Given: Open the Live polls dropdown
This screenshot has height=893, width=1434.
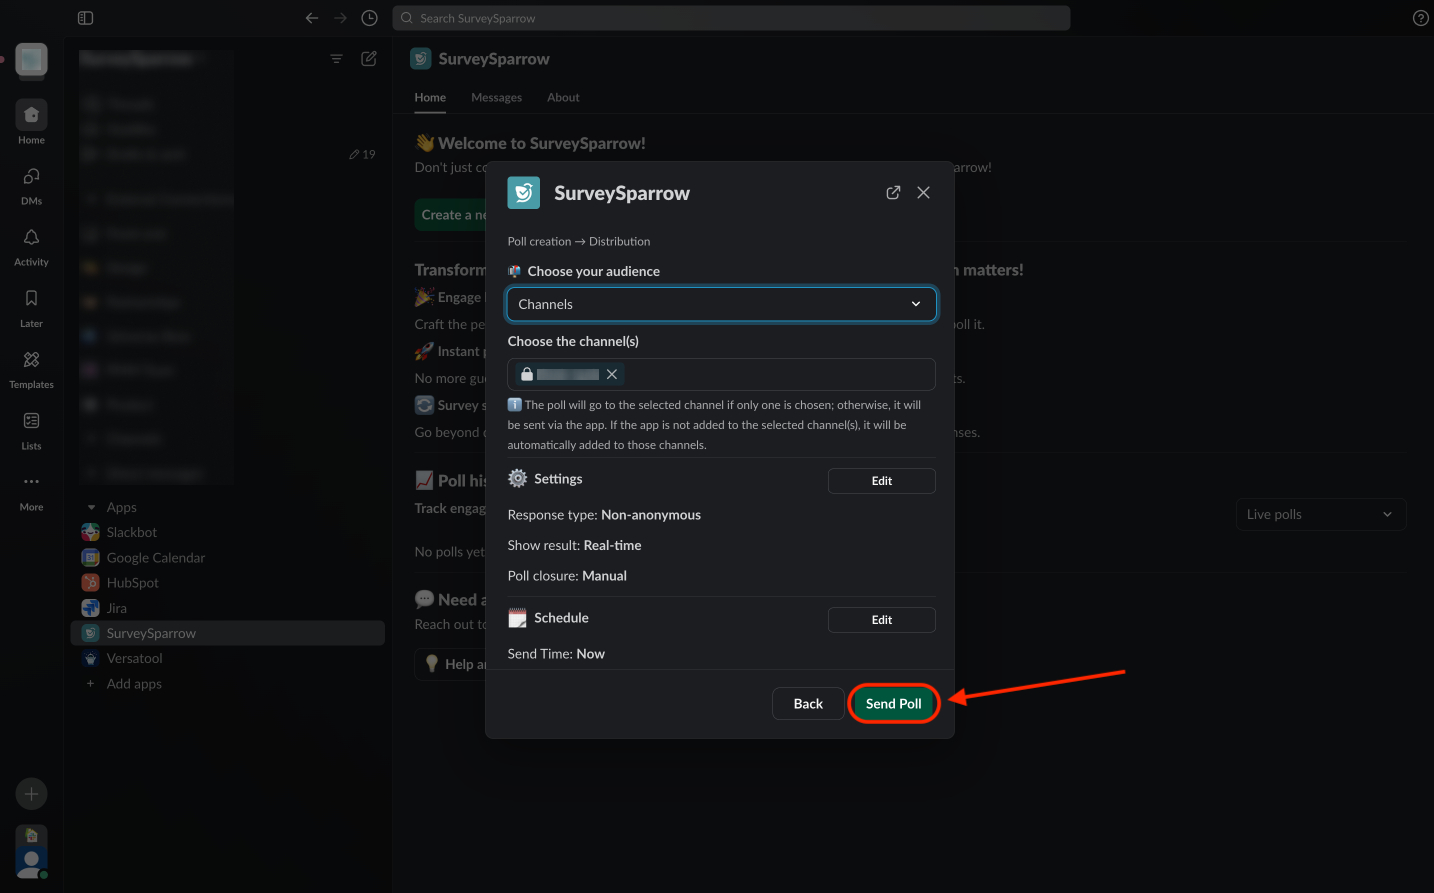Looking at the screenshot, I should pos(1320,514).
